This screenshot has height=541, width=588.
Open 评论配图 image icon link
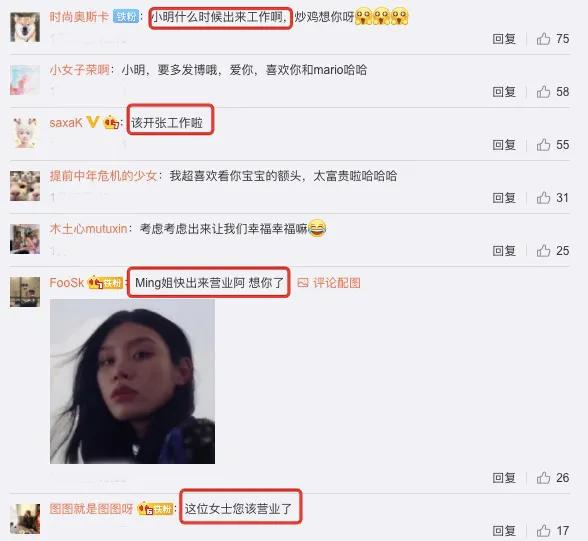[329, 283]
